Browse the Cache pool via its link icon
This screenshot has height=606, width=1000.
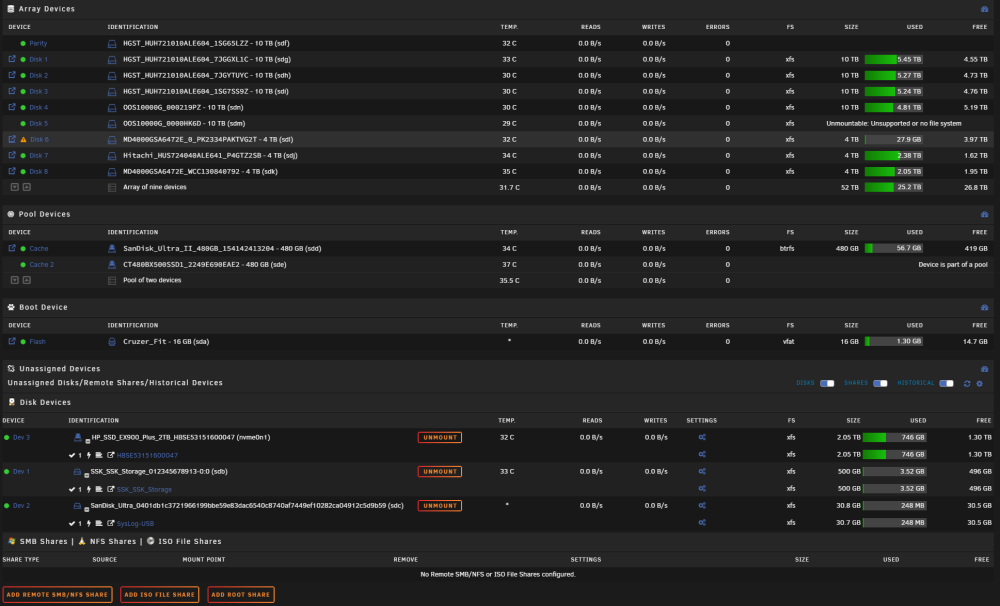[x=11, y=248]
